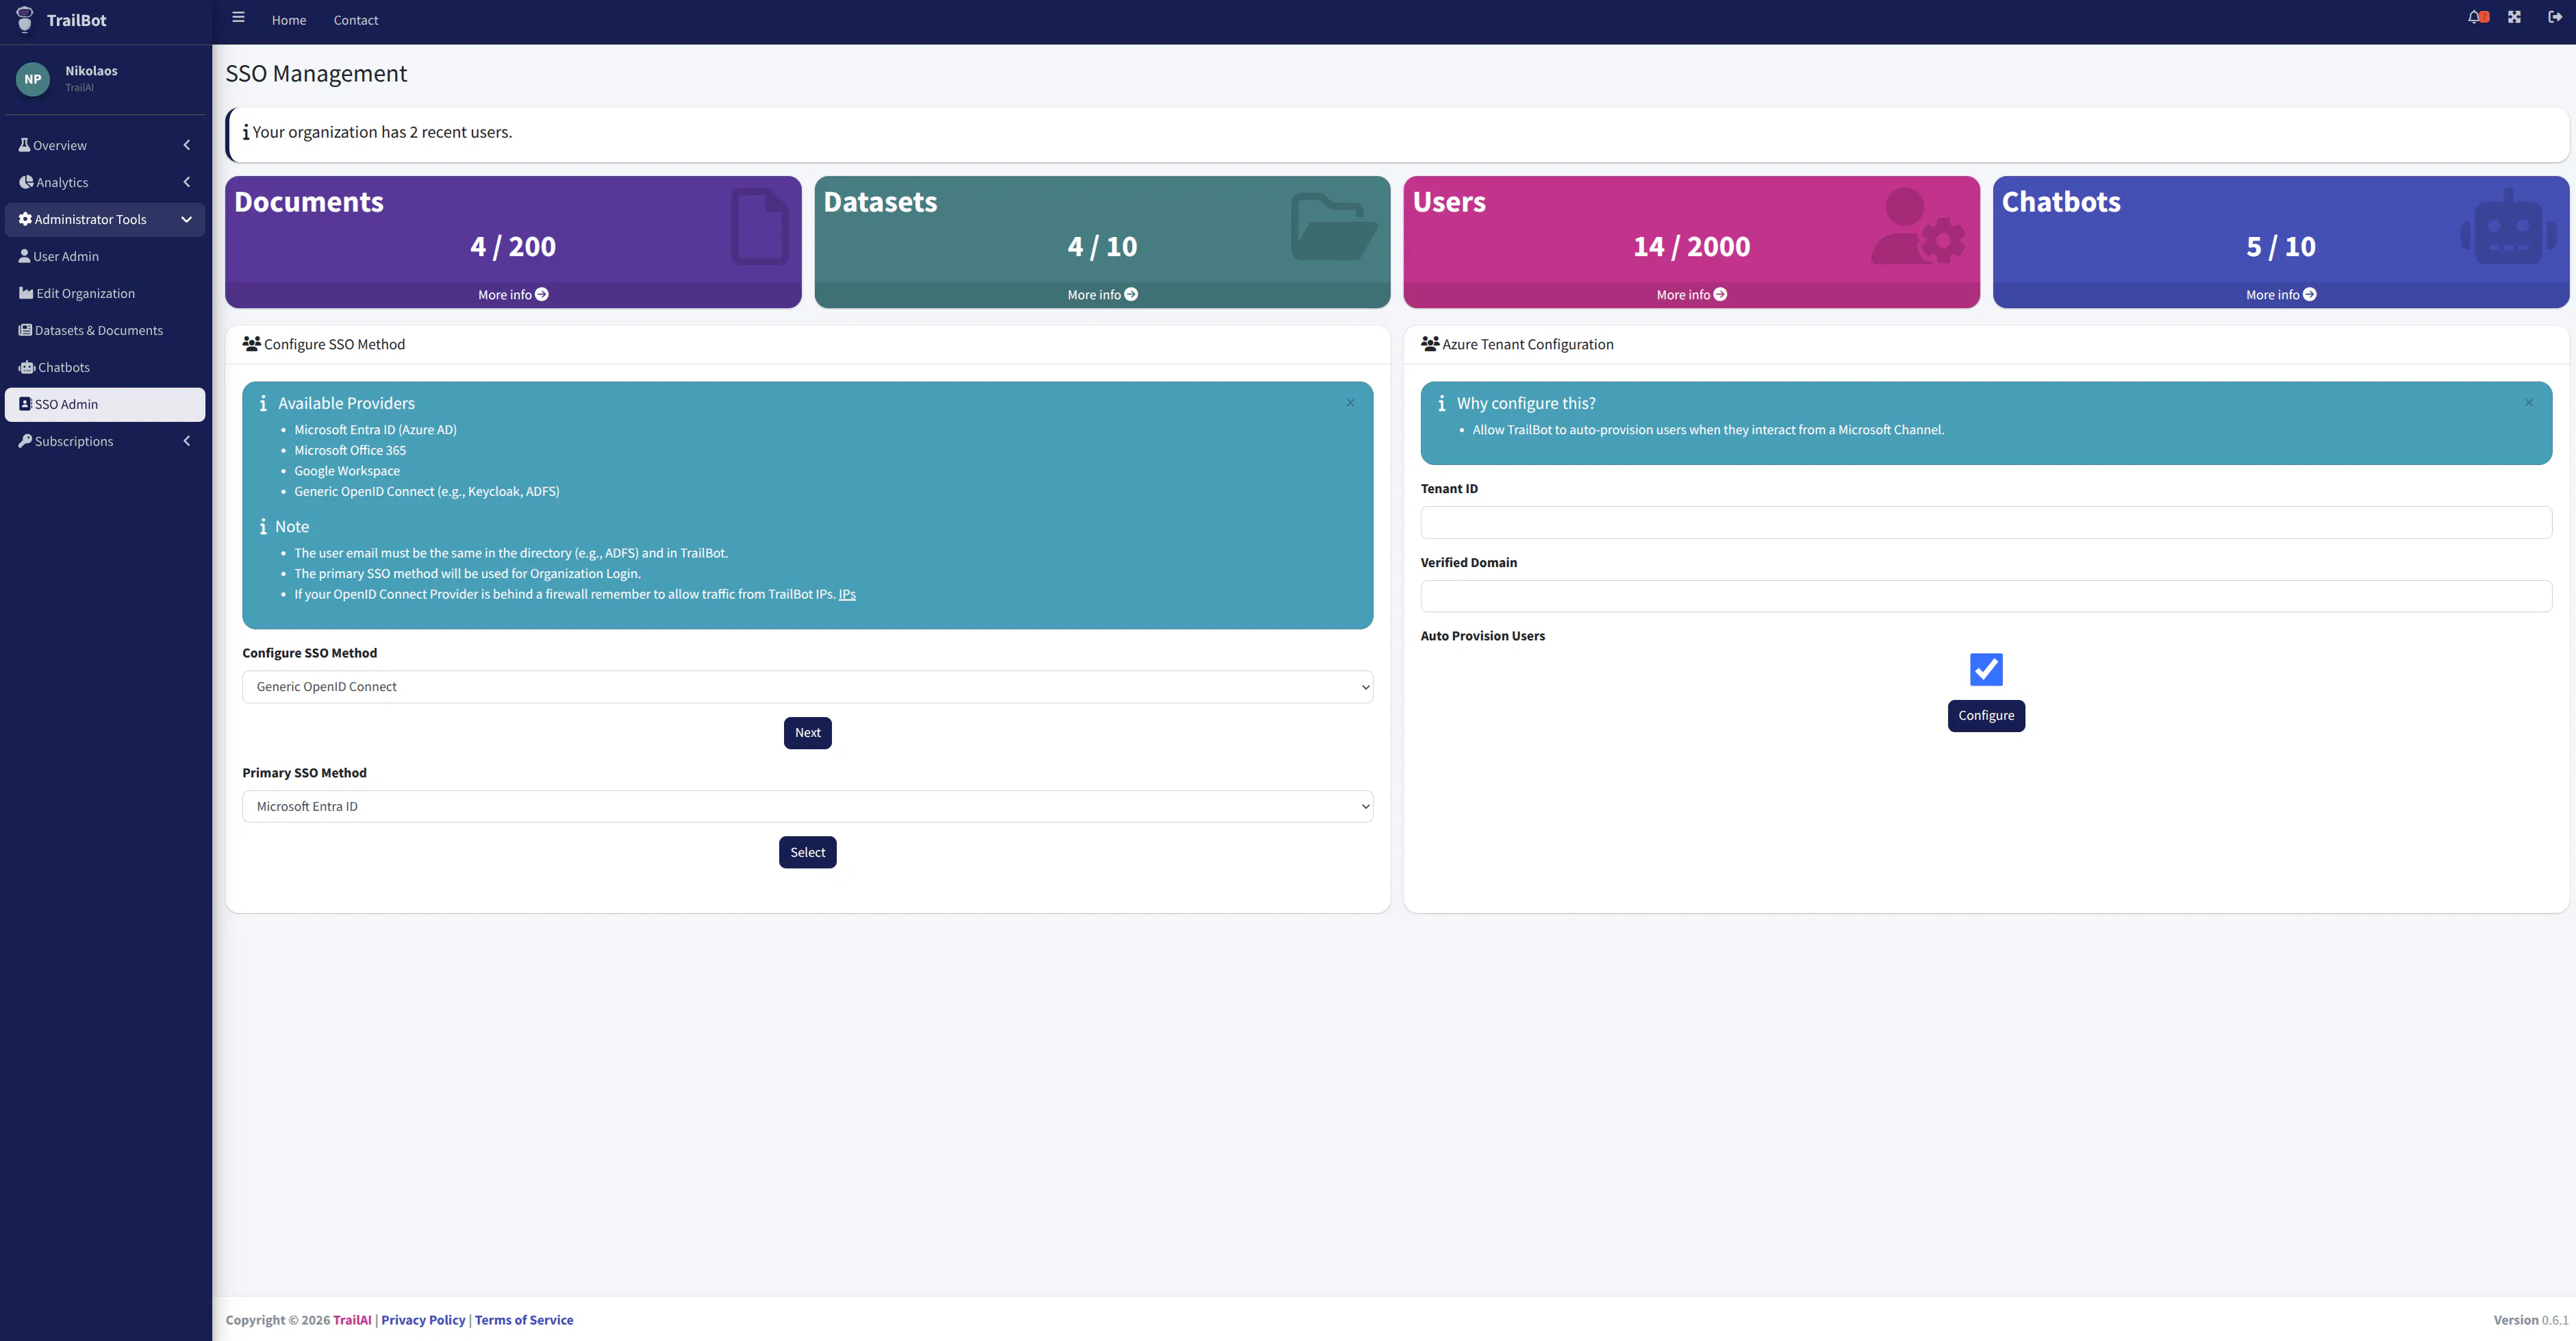The width and height of the screenshot is (2576, 1341).
Task: Click the Next button
Action: 807,733
